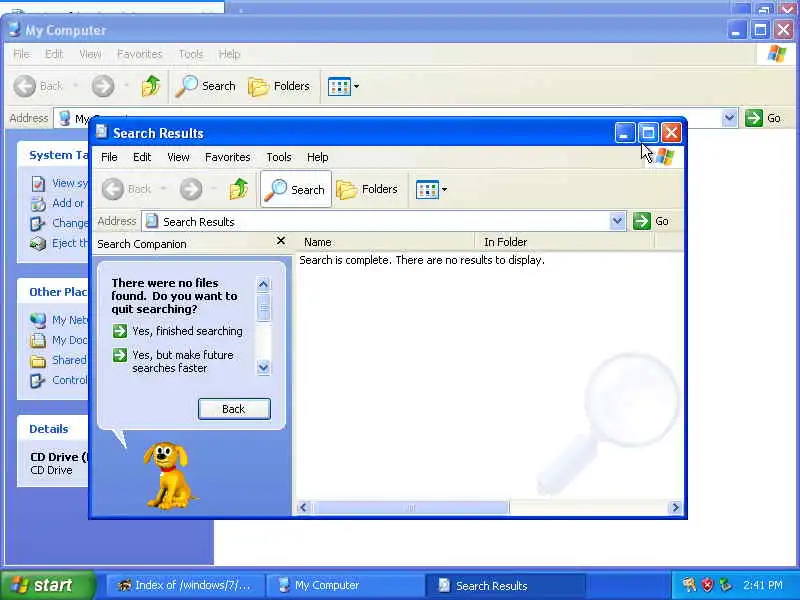This screenshot has width=800, height=600.
Task: Close the Search Companion pane
Action: [x=281, y=241]
